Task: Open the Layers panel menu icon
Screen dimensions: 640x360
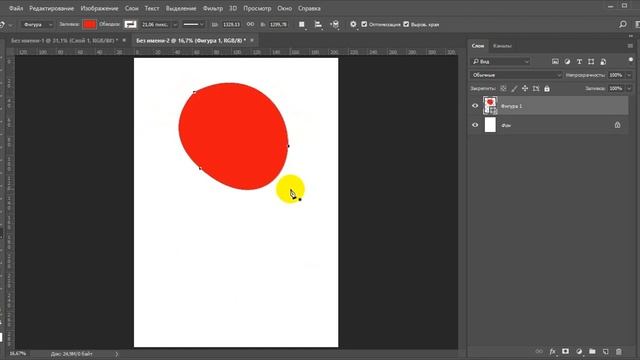Action: click(630, 46)
